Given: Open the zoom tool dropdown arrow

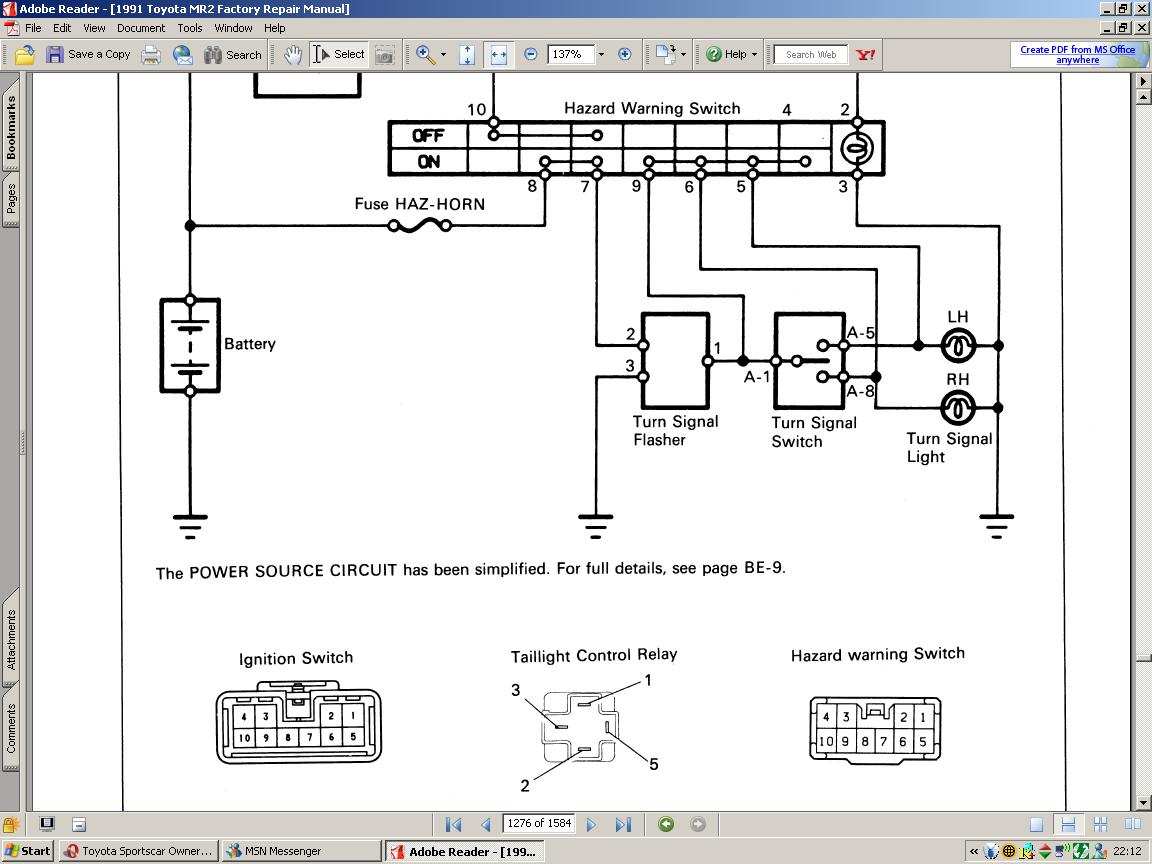Looking at the screenshot, I should point(443,55).
